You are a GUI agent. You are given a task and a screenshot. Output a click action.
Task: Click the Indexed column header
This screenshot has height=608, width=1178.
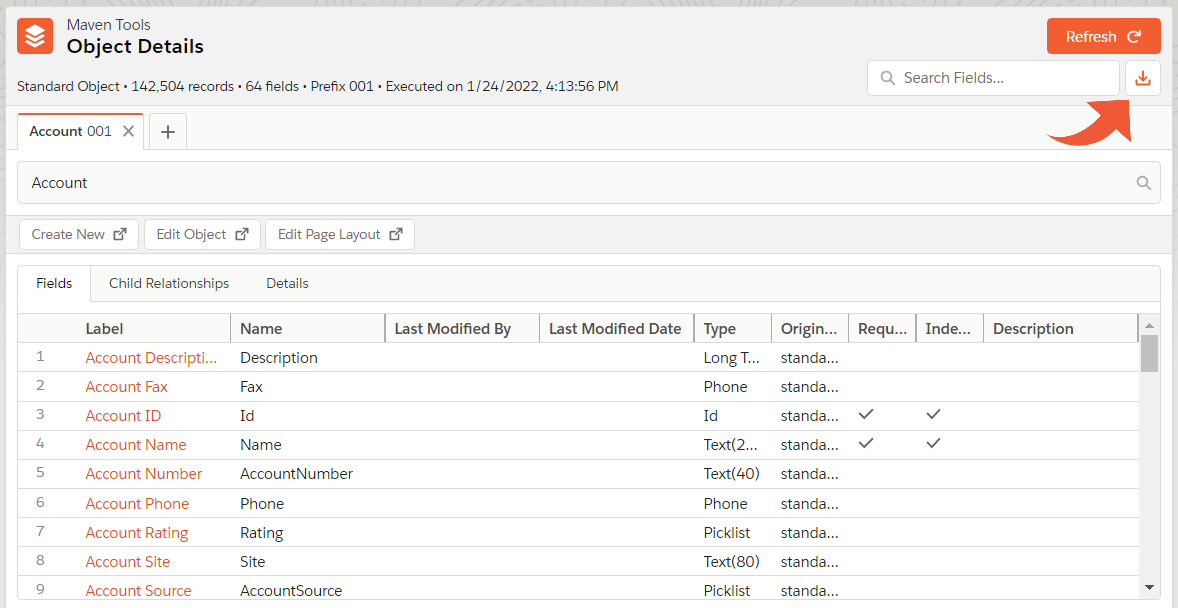[x=950, y=328]
